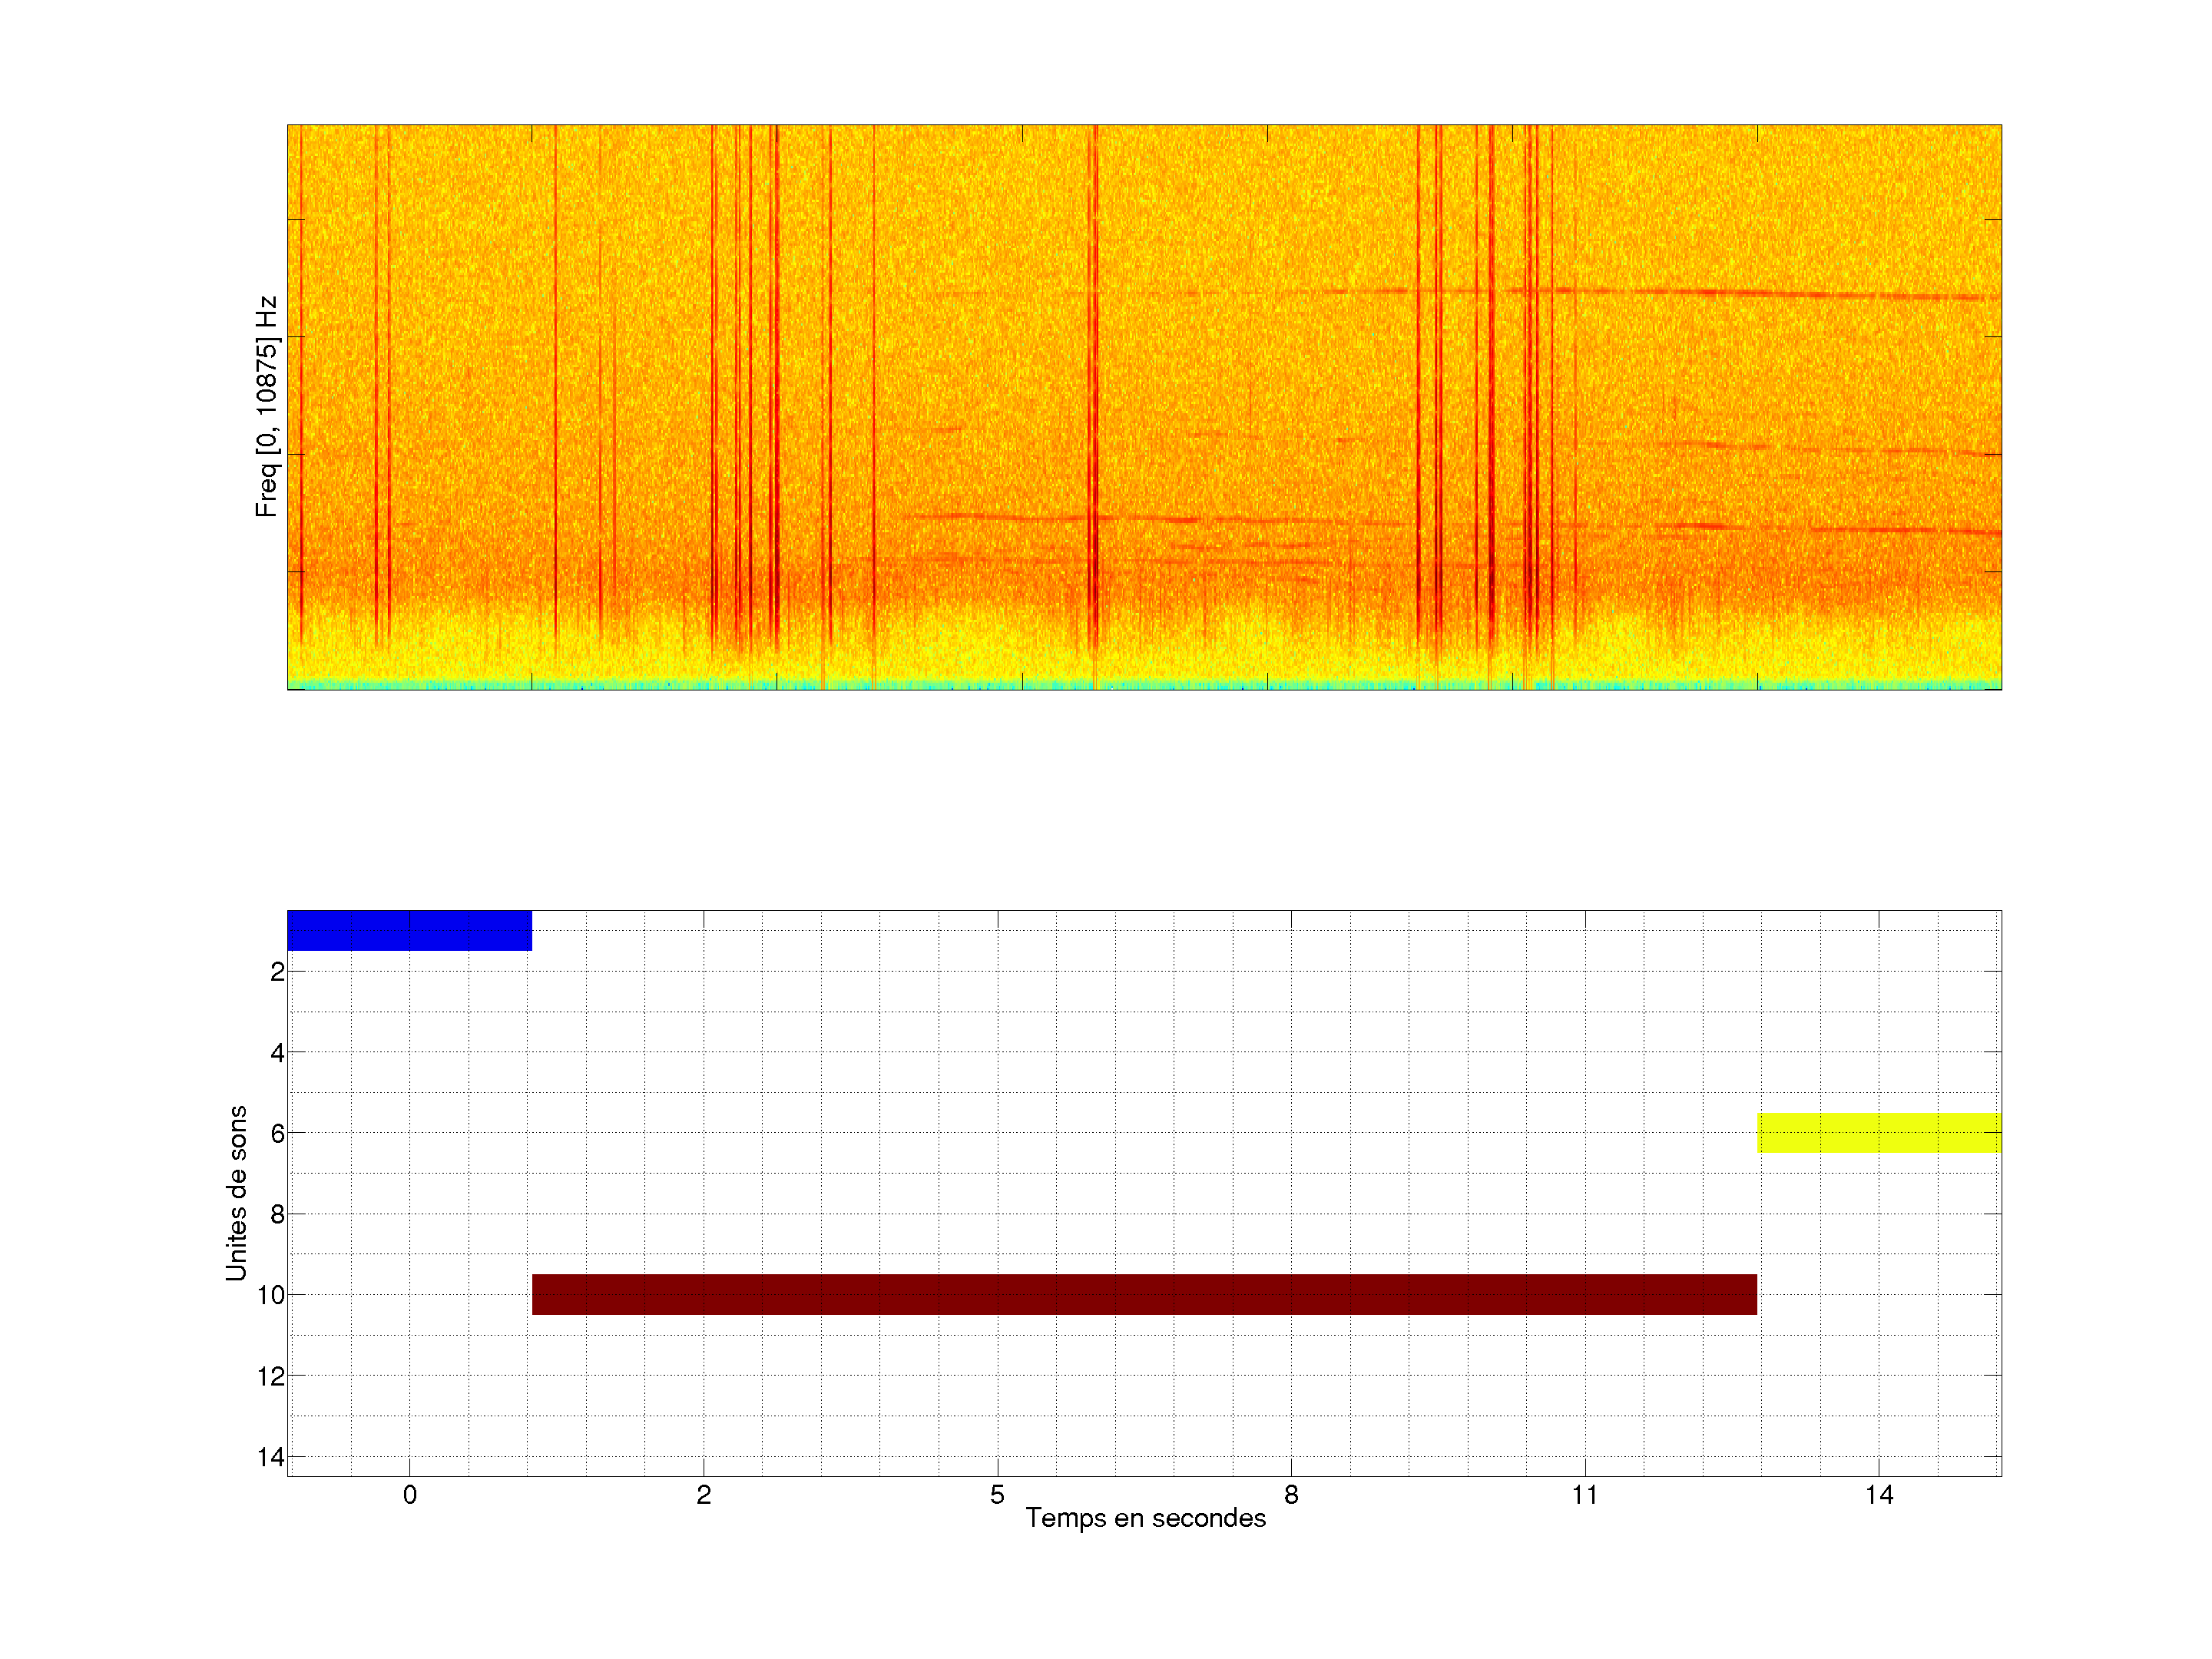Click y-axis tick label 6

[277, 1133]
